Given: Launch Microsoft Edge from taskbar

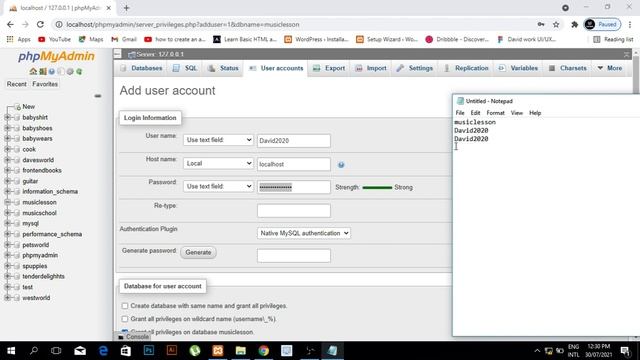Looking at the screenshot, I should coord(103,351).
